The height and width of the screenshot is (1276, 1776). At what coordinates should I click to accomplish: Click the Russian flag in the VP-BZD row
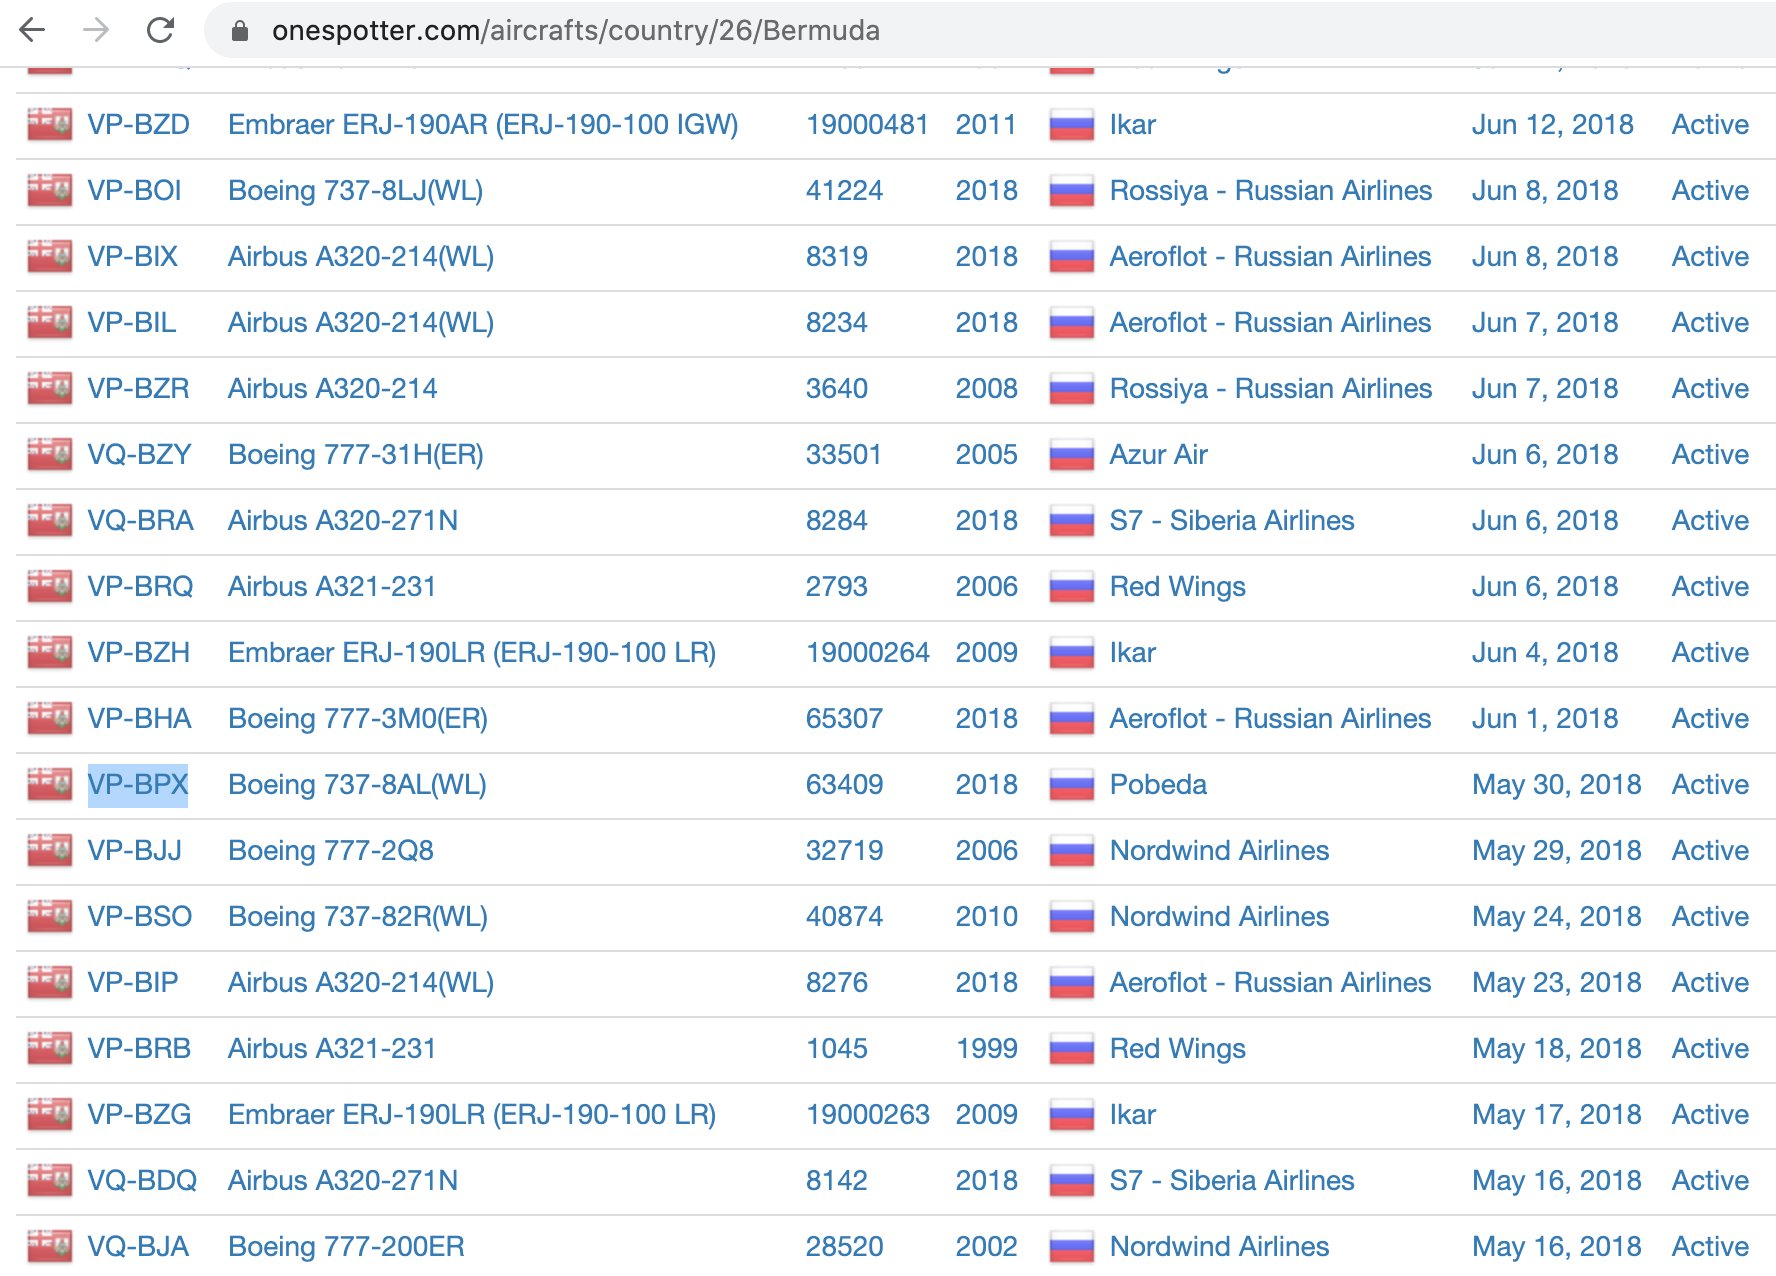pyautogui.click(x=1072, y=125)
